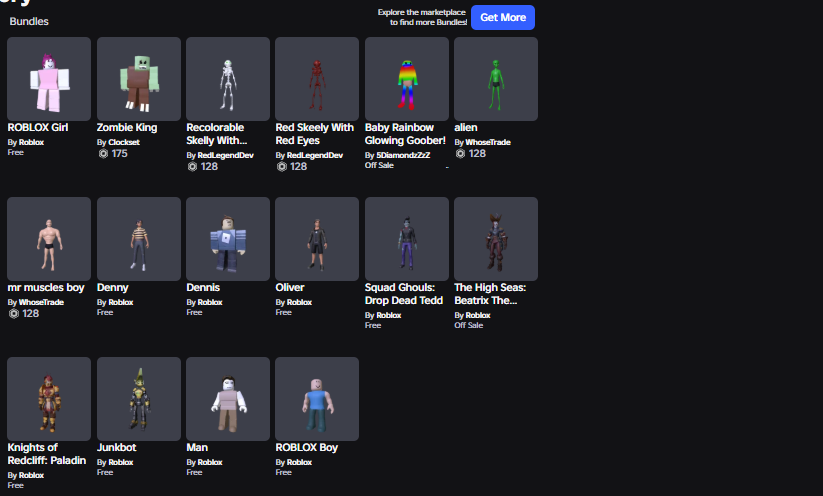
Task: Open creator Roblox under Denny
Action: click(x=121, y=302)
